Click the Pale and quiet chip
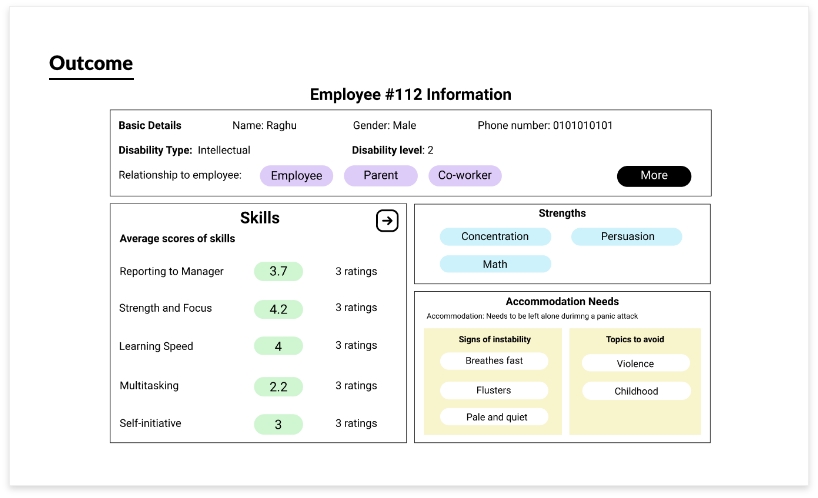The image size is (818, 498). (494, 417)
